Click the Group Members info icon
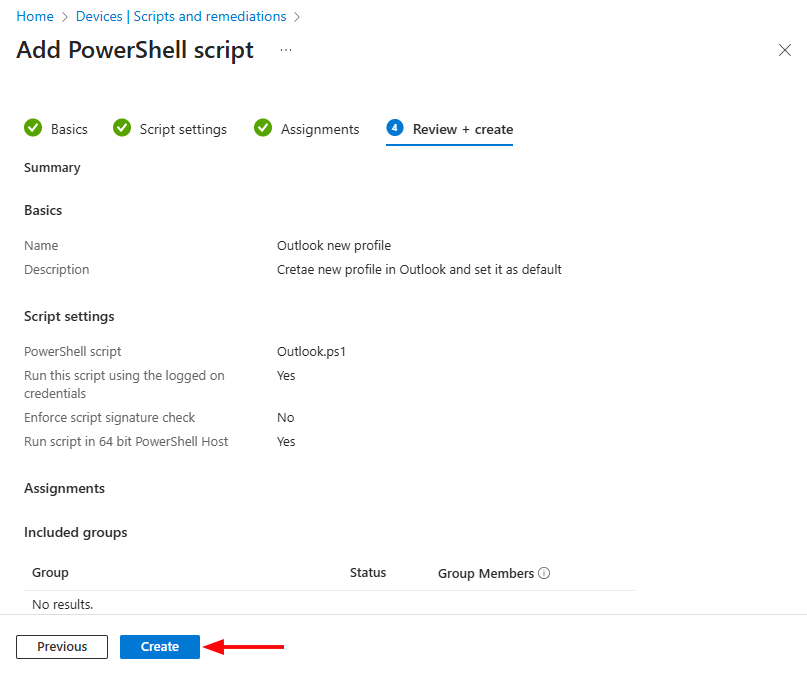 pos(545,573)
